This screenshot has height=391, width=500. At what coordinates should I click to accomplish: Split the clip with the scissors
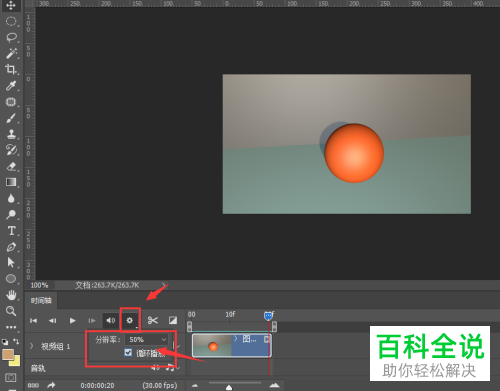pyautogui.click(x=153, y=320)
